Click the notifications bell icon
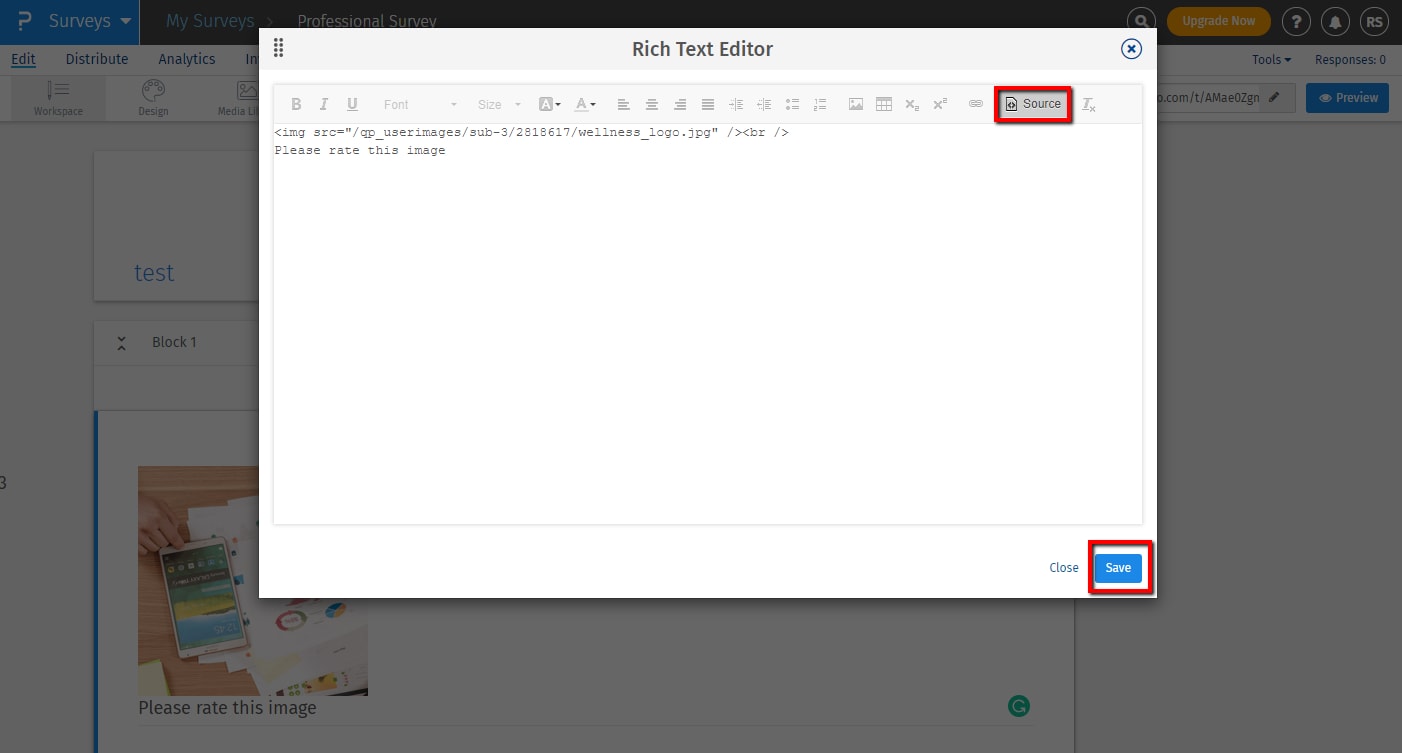This screenshot has width=1402, height=753. tap(1334, 21)
